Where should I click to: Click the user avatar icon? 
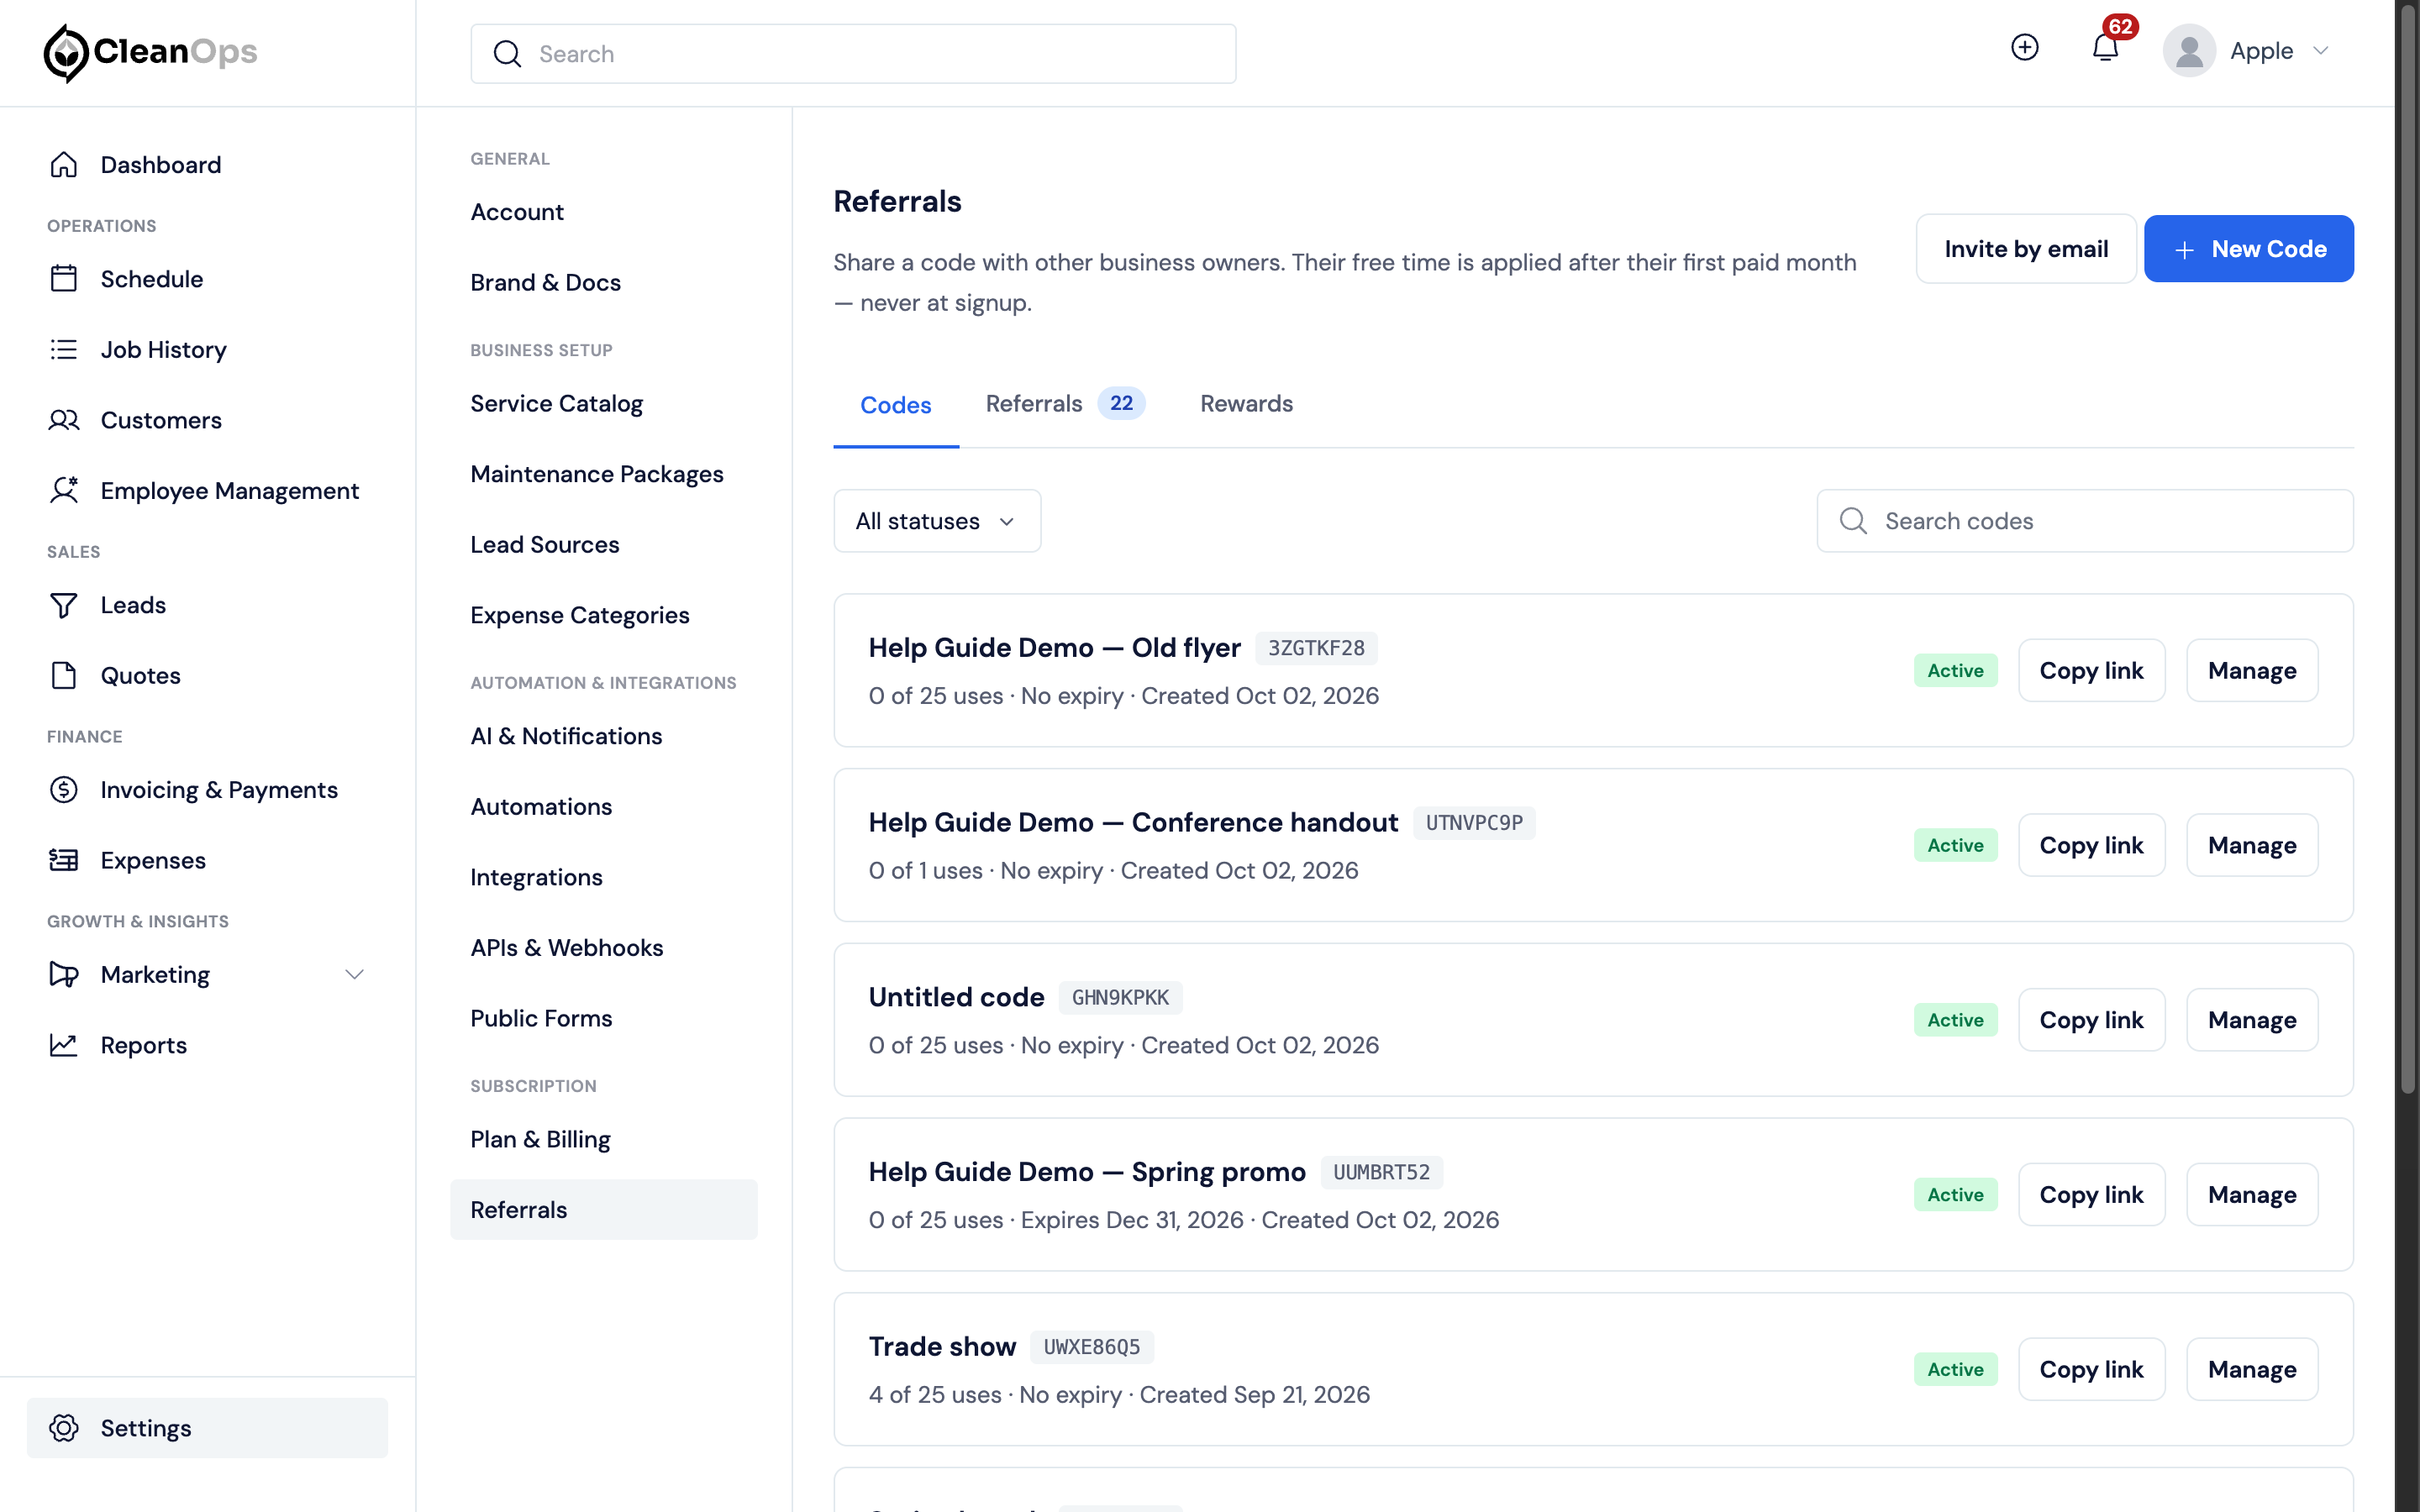click(2189, 51)
